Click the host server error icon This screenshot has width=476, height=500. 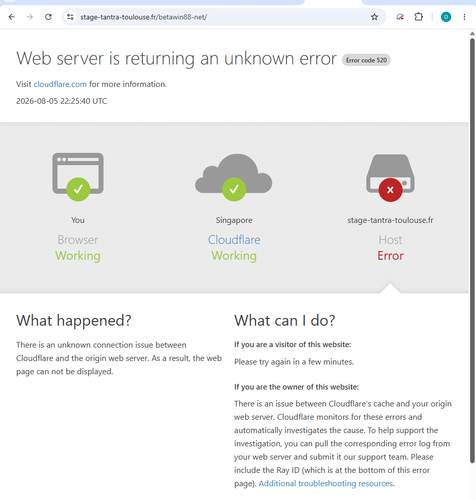390,178
